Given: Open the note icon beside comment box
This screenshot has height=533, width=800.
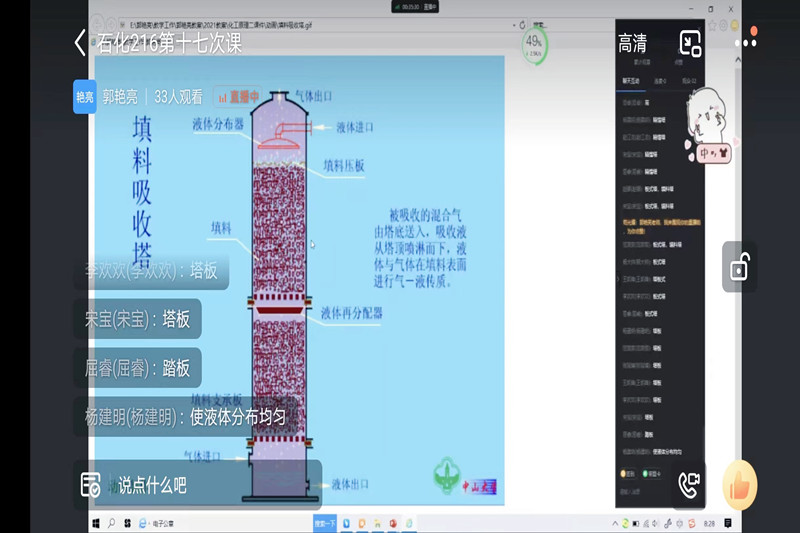Looking at the screenshot, I should [91, 485].
